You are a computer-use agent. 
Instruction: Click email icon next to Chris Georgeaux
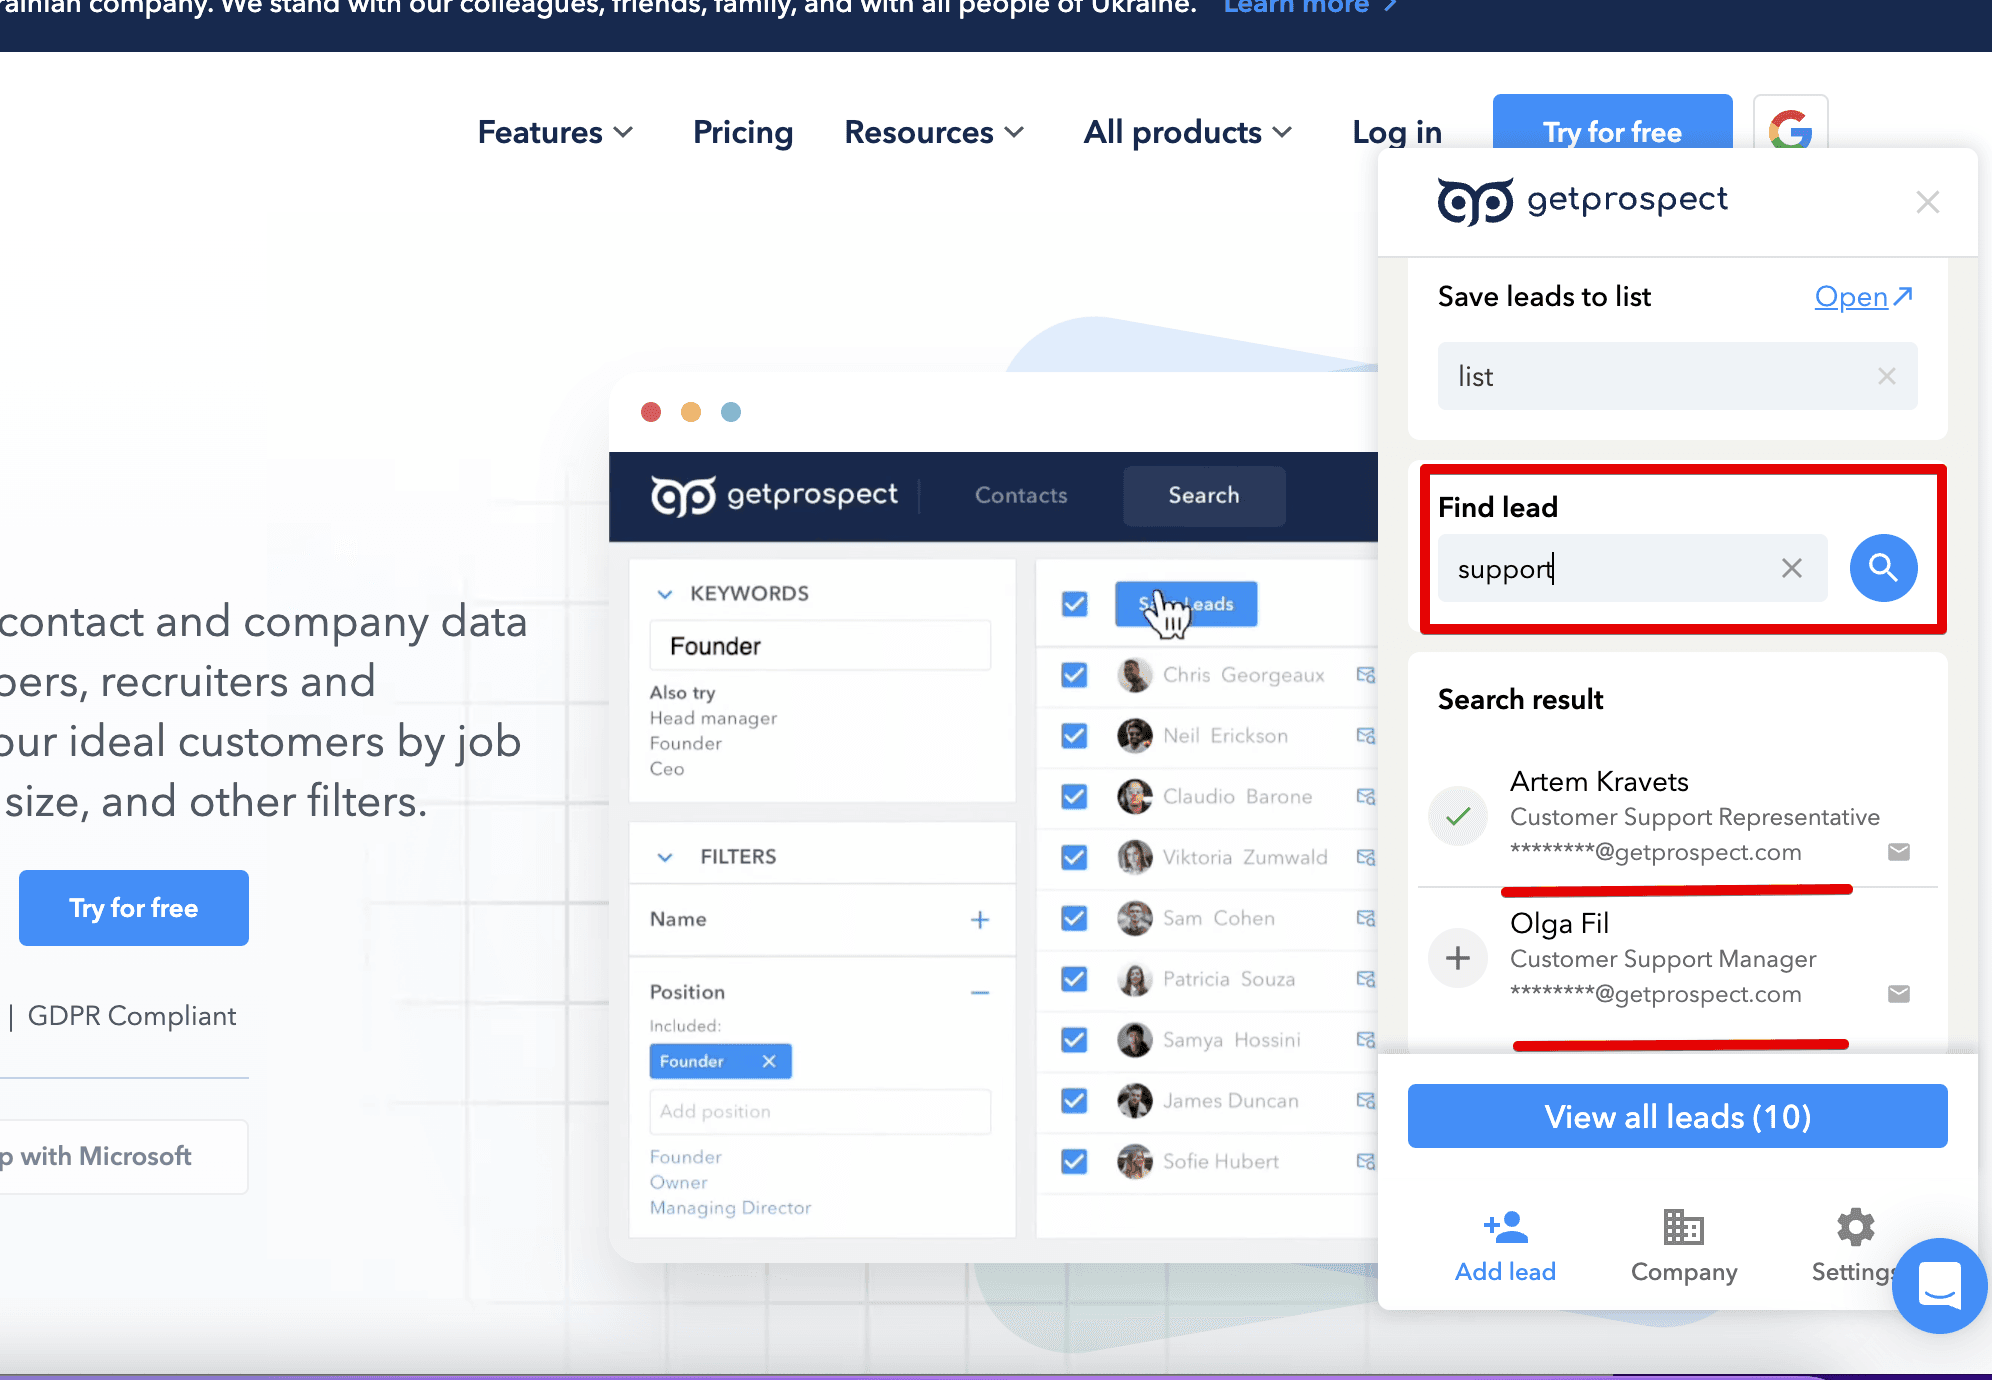(1366, 675)
